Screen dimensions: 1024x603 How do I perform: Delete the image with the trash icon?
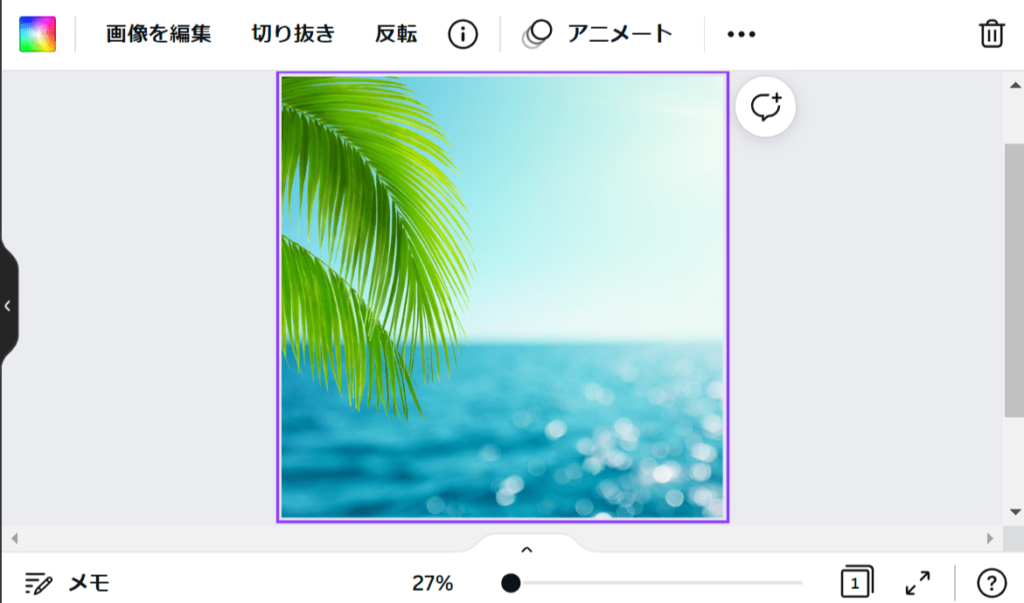pos(991,34)
